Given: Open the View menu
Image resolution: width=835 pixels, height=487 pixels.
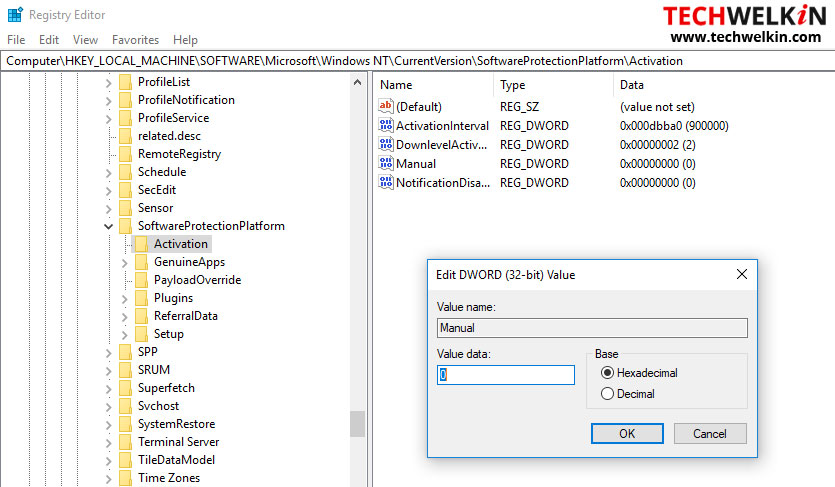Looking at the screenshot, I should [85, 39].
